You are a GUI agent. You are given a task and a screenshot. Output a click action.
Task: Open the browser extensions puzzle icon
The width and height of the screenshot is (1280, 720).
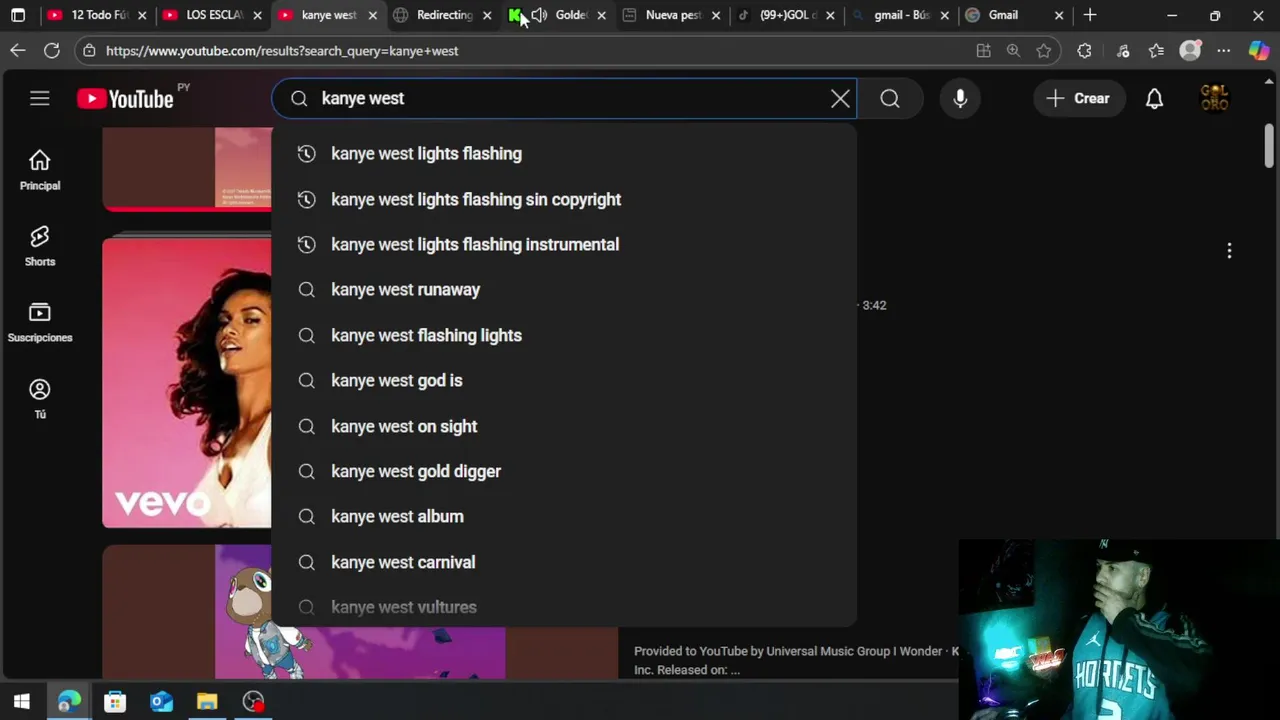click(x=1084, y=51)
